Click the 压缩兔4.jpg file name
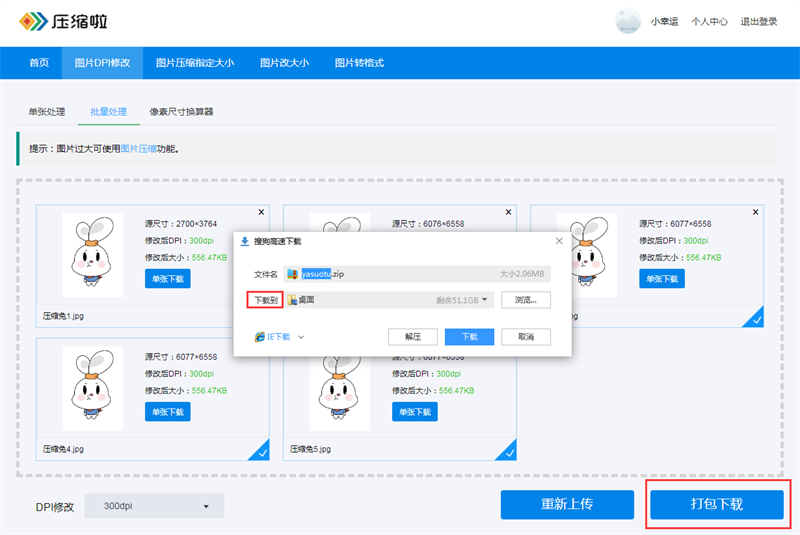The width and height of the screenshot is (800, 535). 63,449
